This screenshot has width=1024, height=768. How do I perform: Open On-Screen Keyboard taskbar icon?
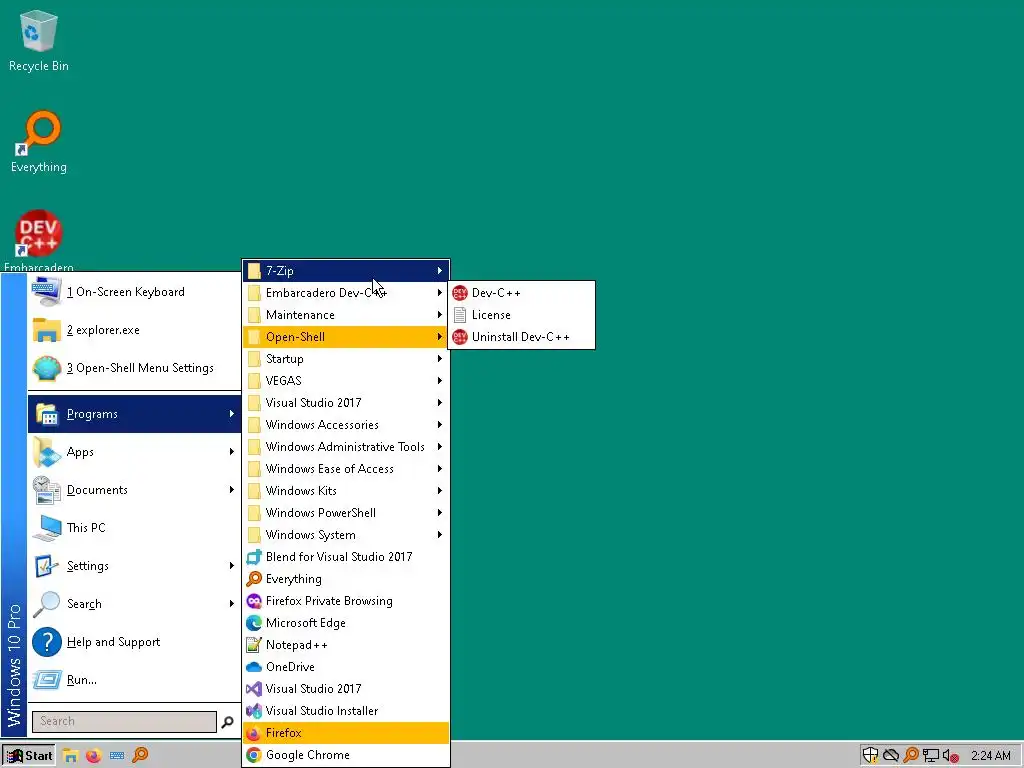pyautogui.click(x=117, y=756)
